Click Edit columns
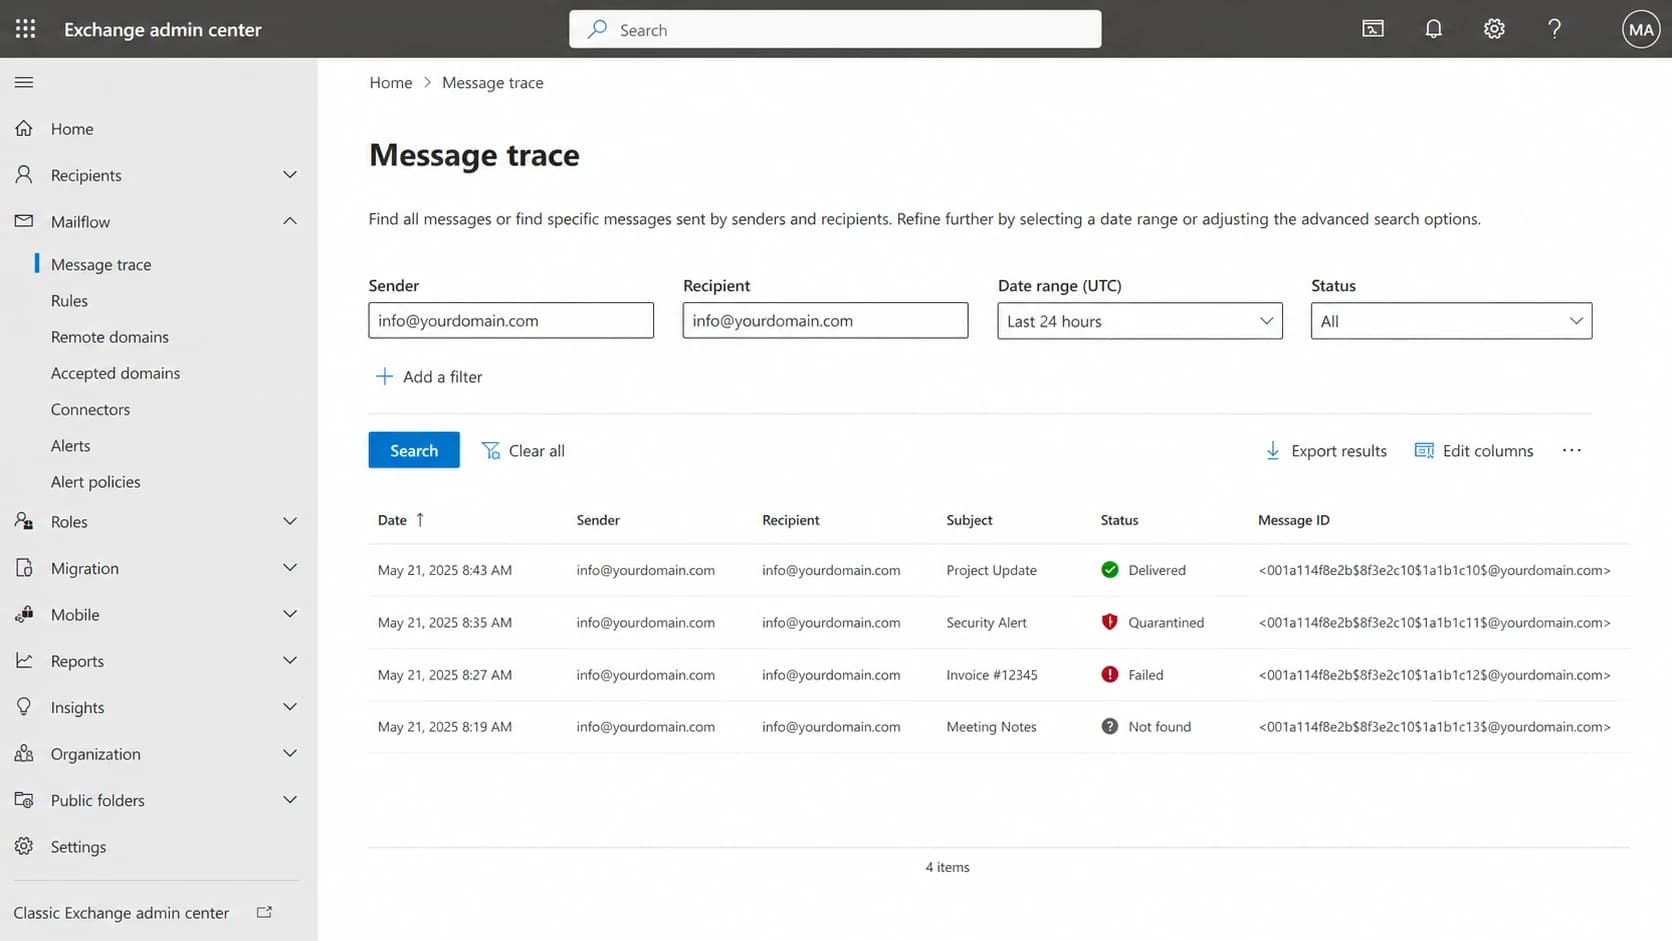This screenshot has height=941, width=1672. click(1474, 450)
